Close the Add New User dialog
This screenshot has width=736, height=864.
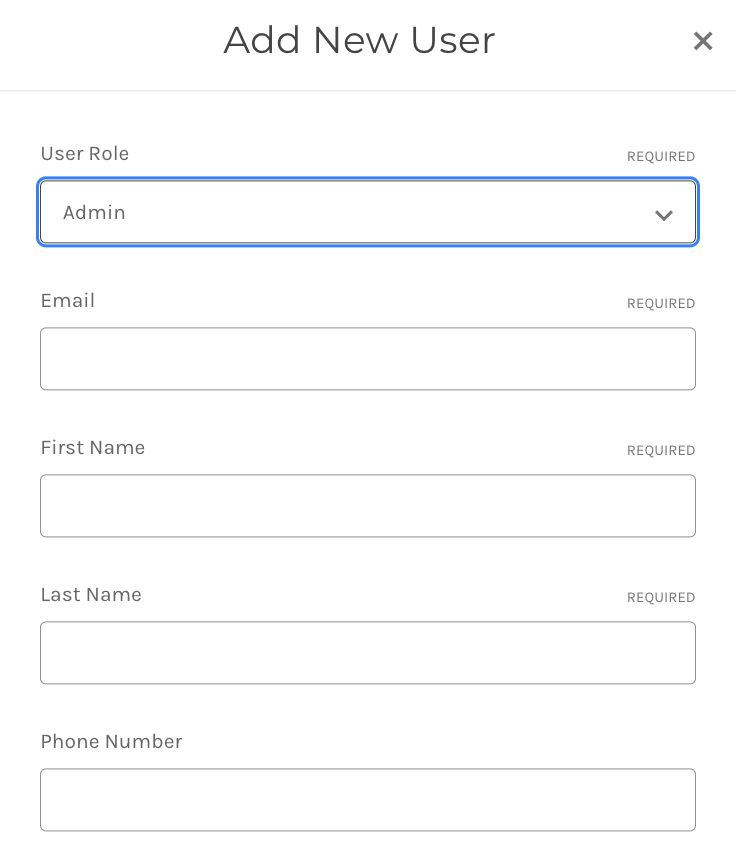click(702, 41)
